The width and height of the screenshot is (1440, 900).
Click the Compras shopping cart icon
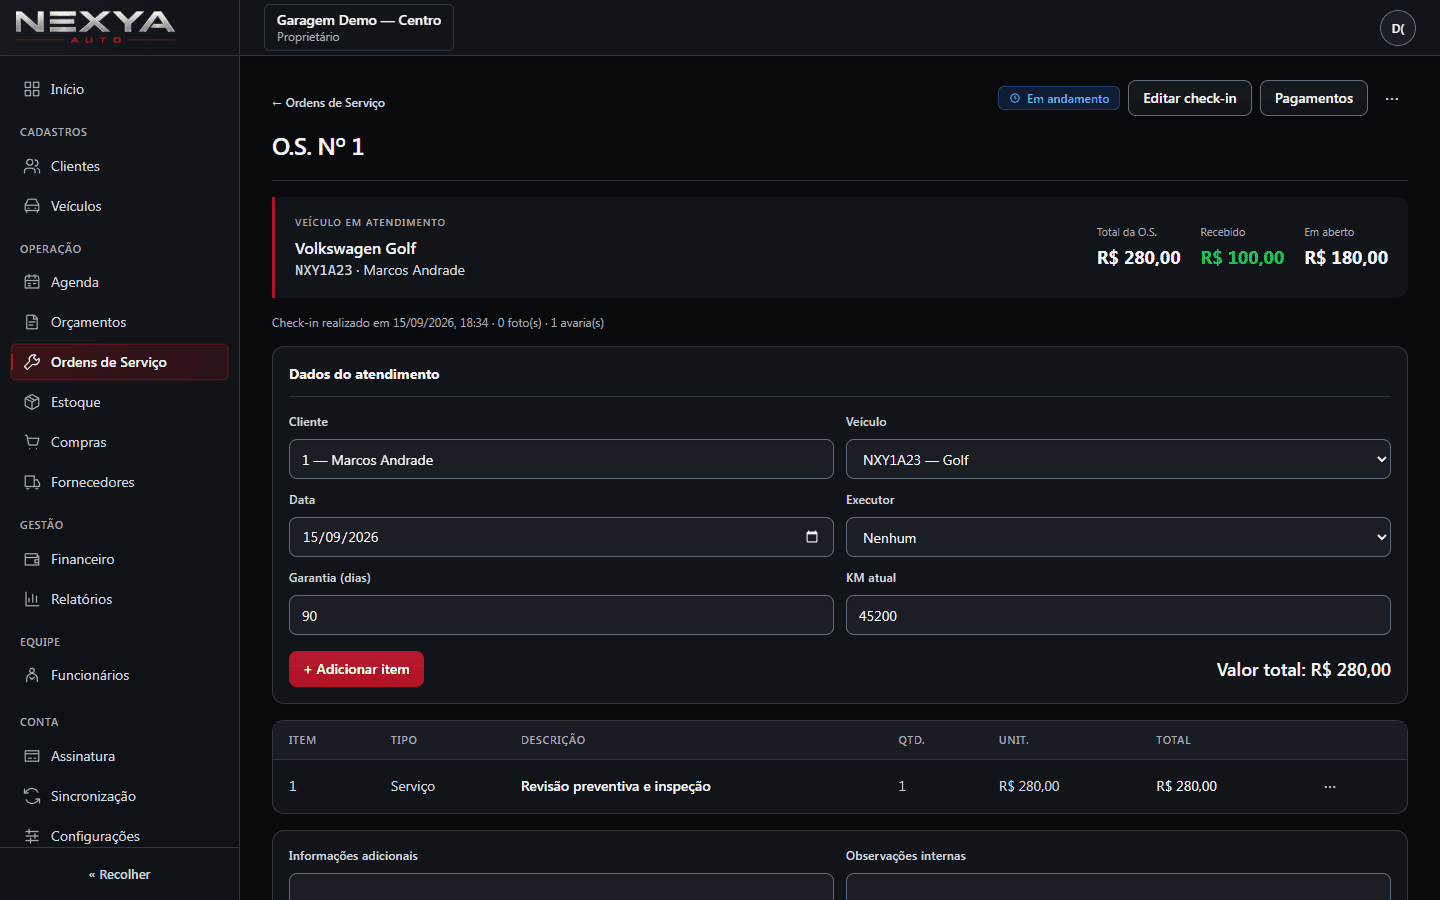point(32,442)
